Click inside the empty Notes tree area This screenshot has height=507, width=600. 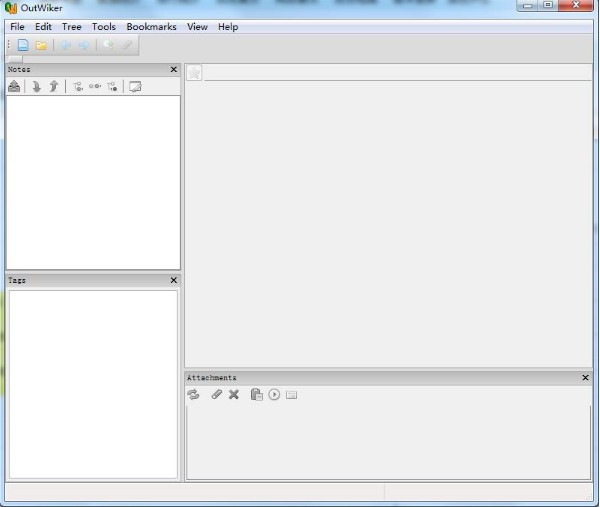pyautogui.click(x=92, y=180)
